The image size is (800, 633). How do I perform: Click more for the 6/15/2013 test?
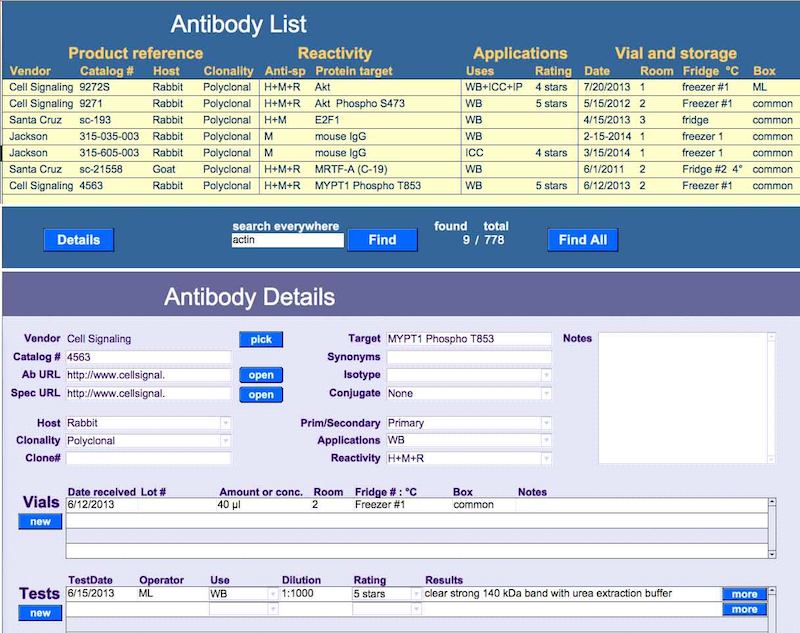tap(744, 594)
